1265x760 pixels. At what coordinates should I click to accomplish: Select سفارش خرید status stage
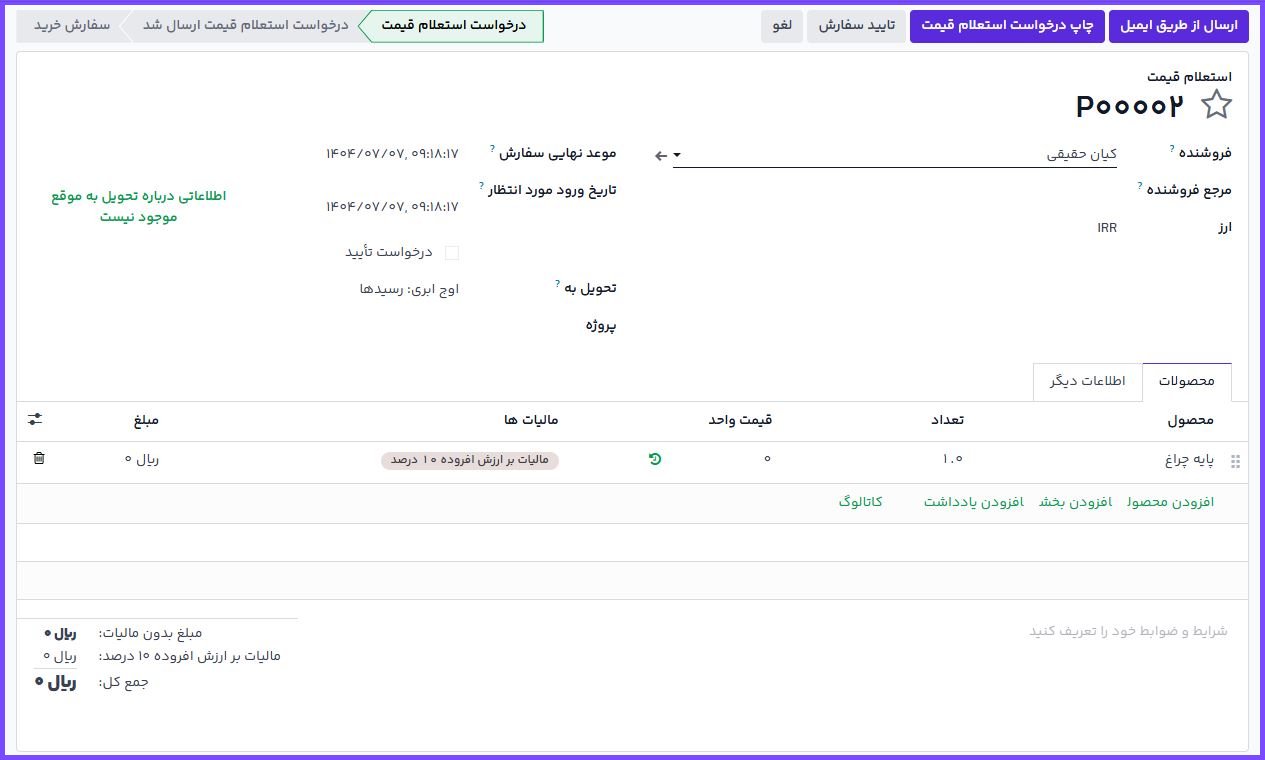pyautogui.click(x=72, y=26)
